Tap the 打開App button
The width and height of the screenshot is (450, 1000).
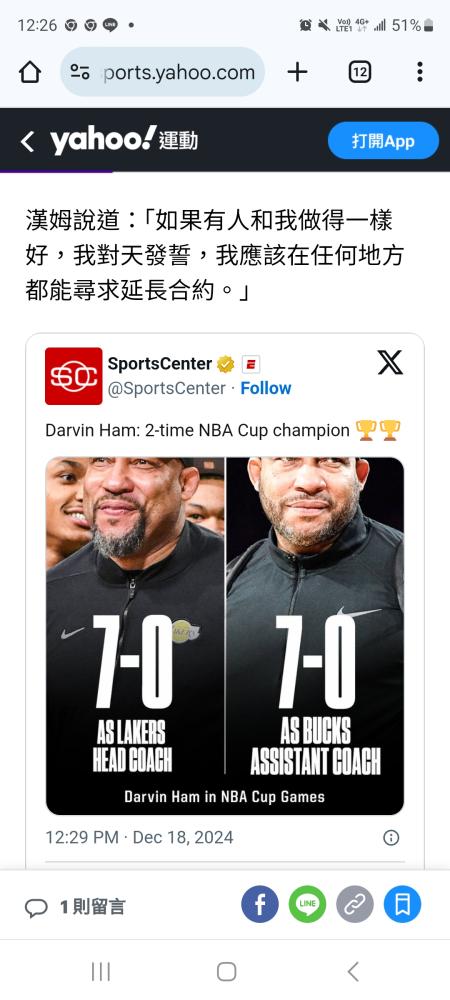pos(383,140)
